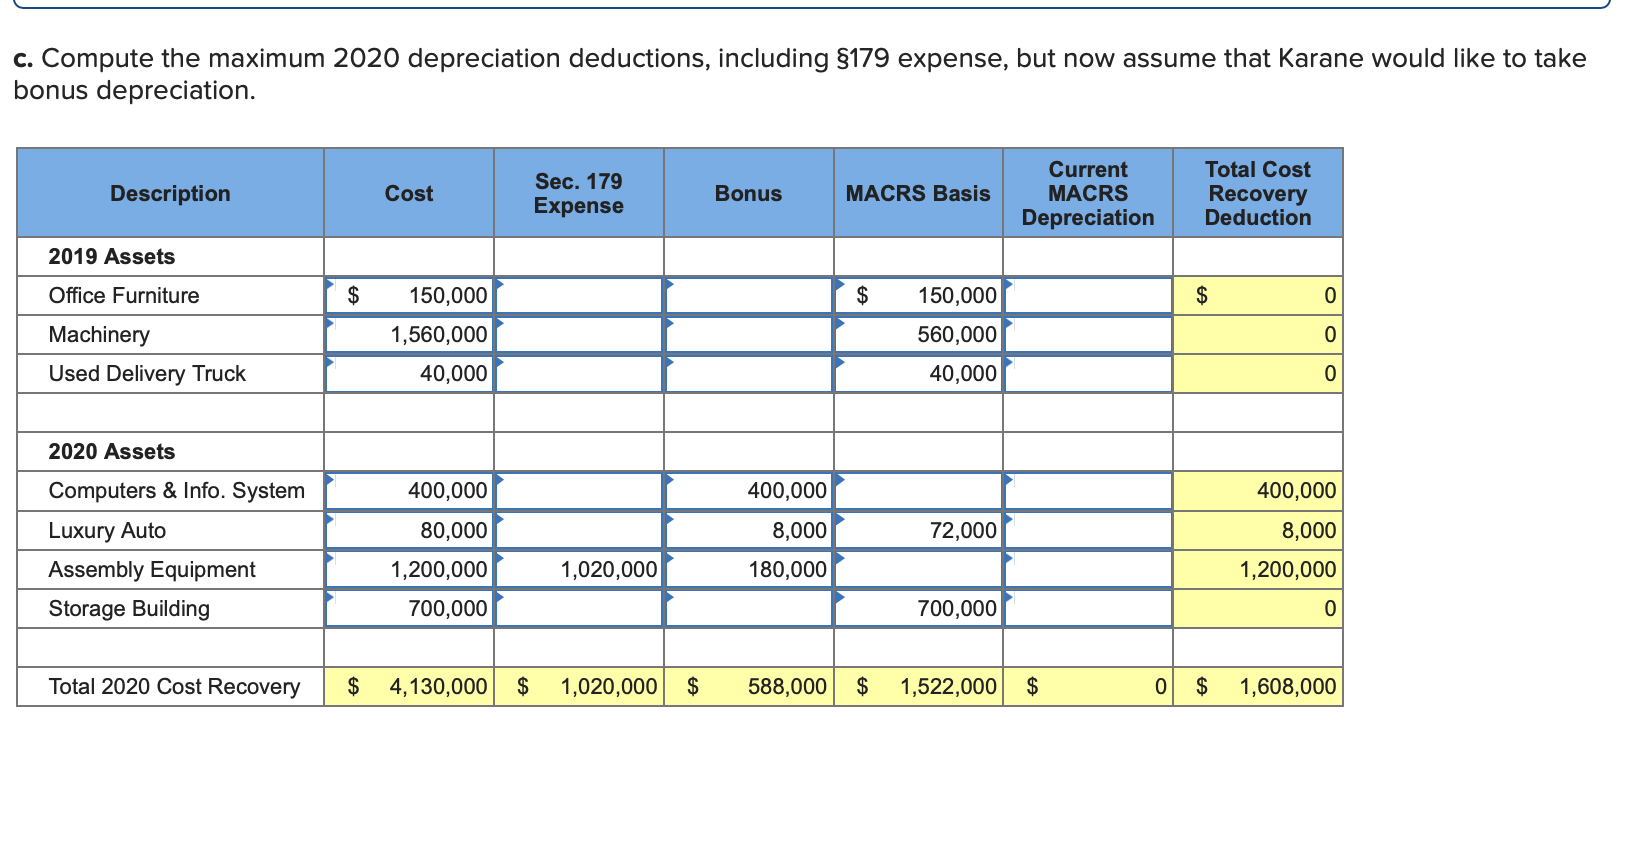Screen dimensions: 1632x864
Task: Click Luxury Auto cost cell 80,000
Action: pos(409,530)
